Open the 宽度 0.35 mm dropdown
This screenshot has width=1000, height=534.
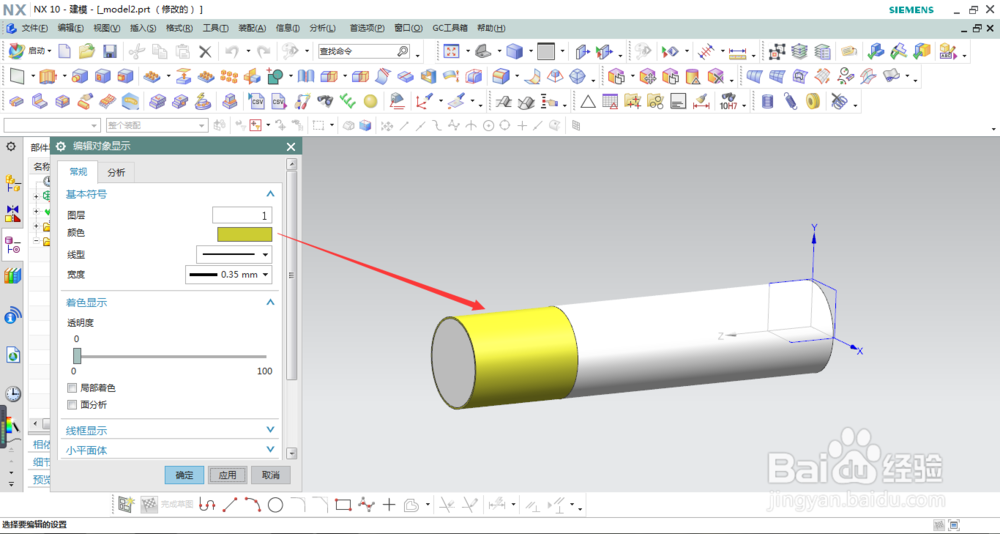(229, 274)
